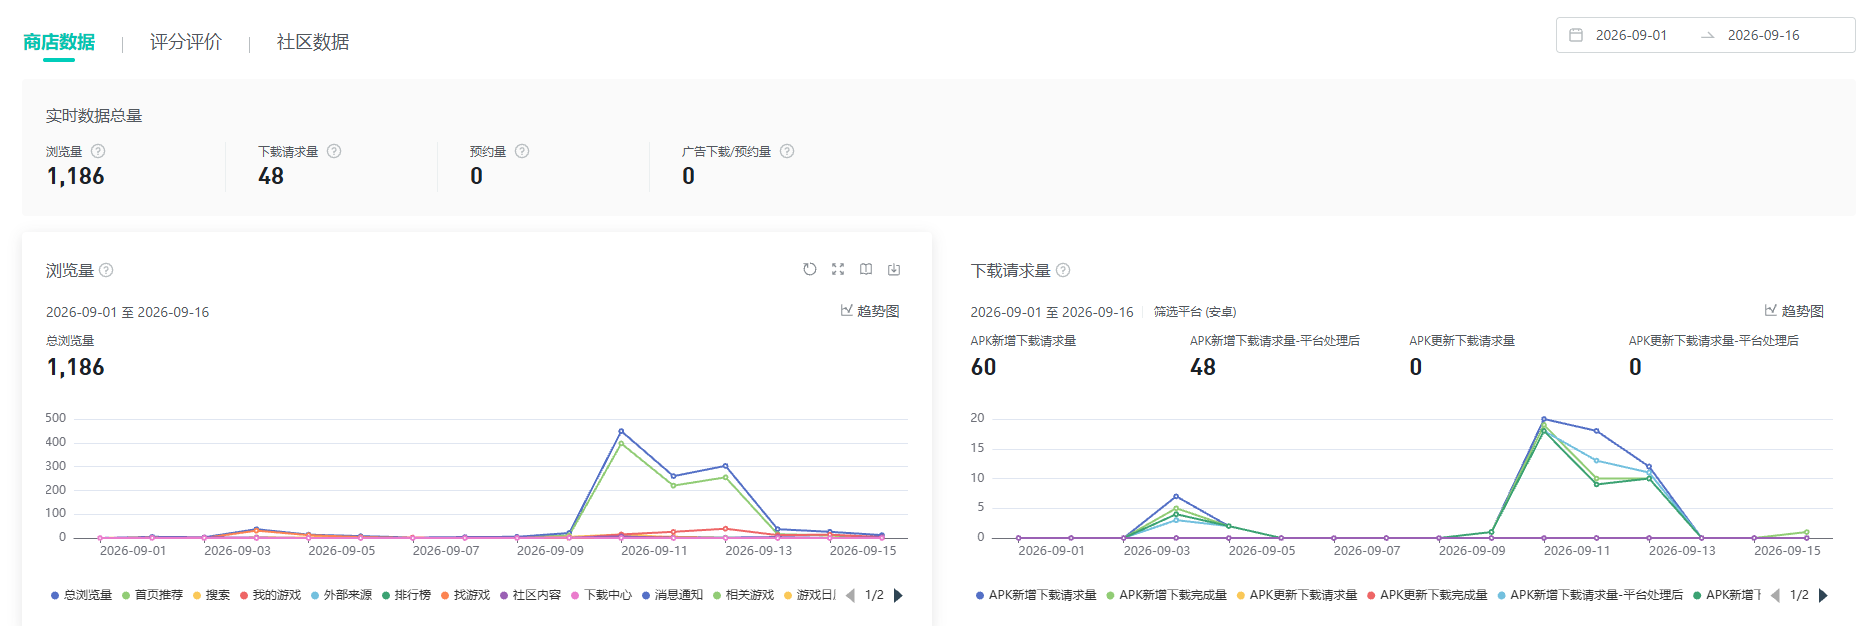Switch to 评分评价 tab
This screenshot has height=626, width=1857.
[186, 42]
